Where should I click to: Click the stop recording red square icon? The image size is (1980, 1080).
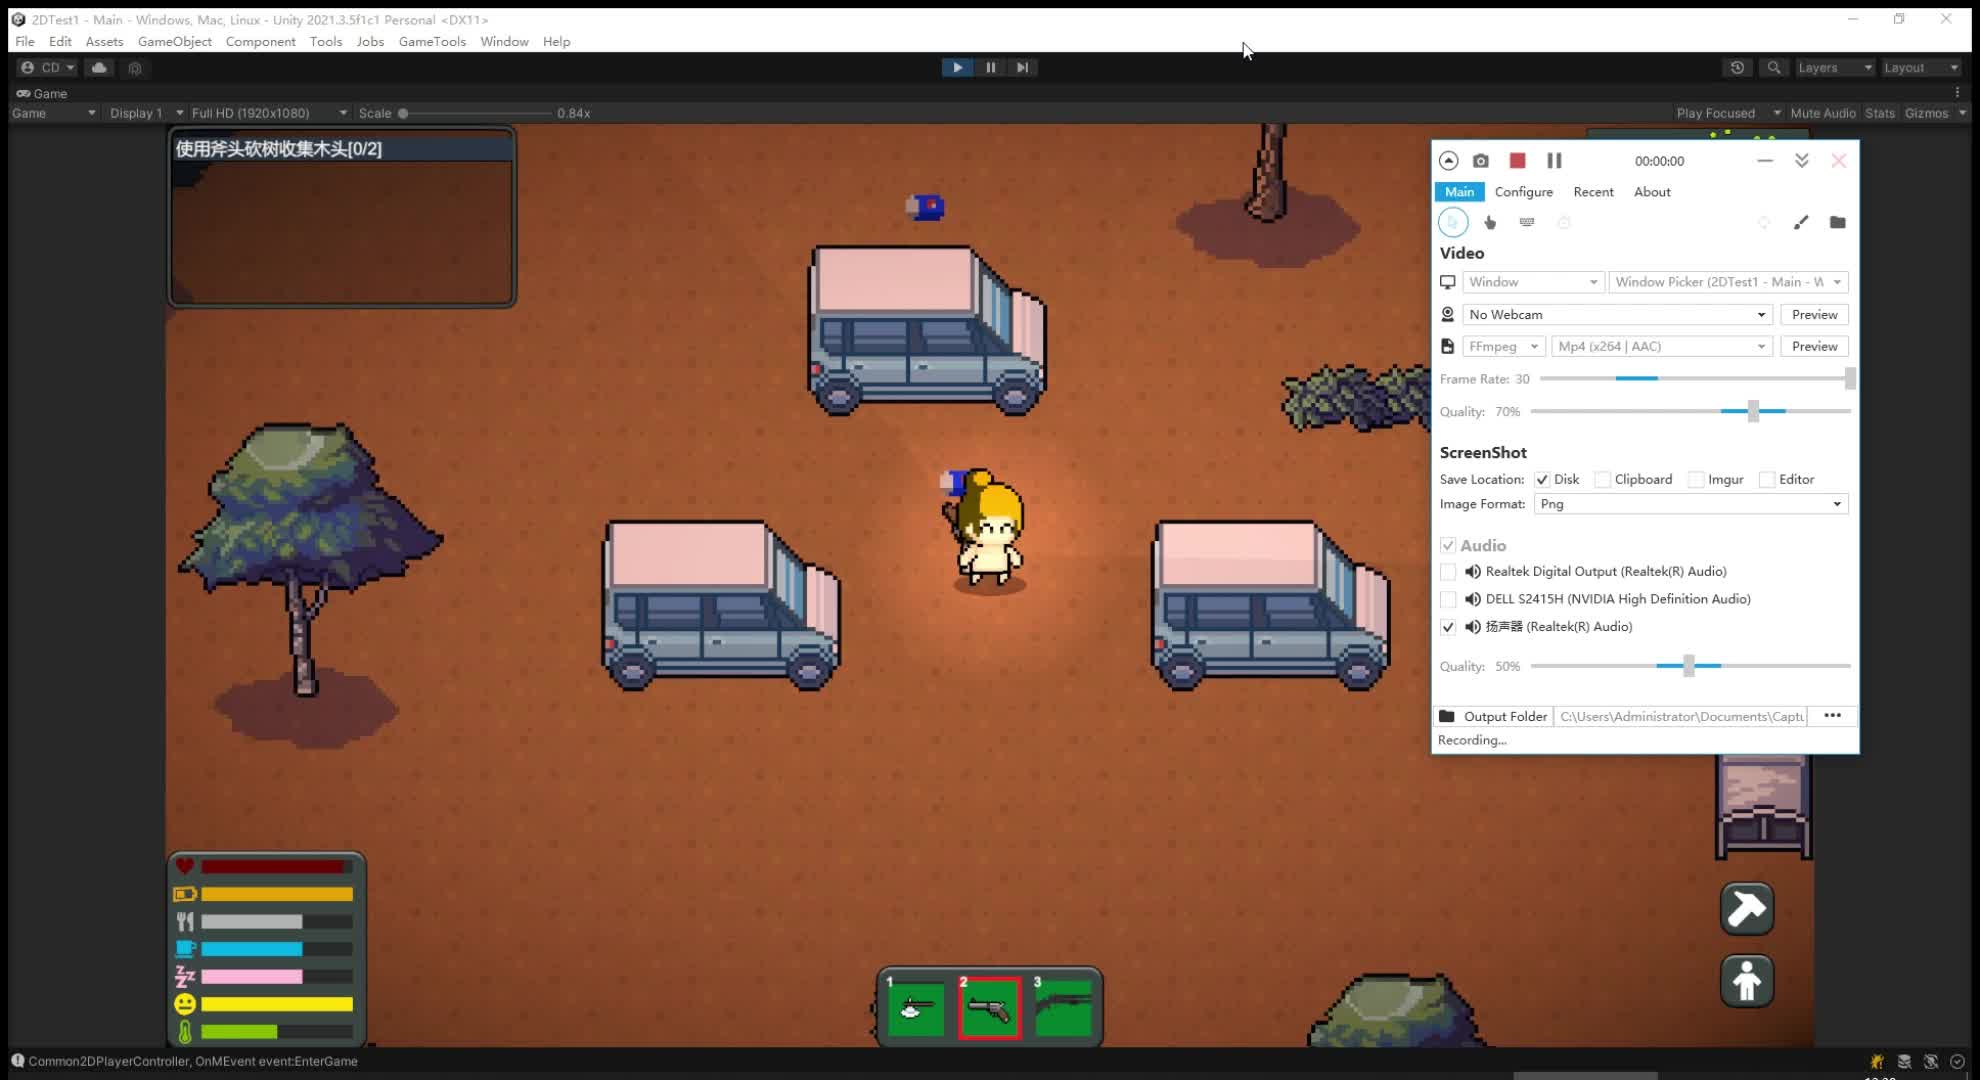click(x=1517, y=160)
